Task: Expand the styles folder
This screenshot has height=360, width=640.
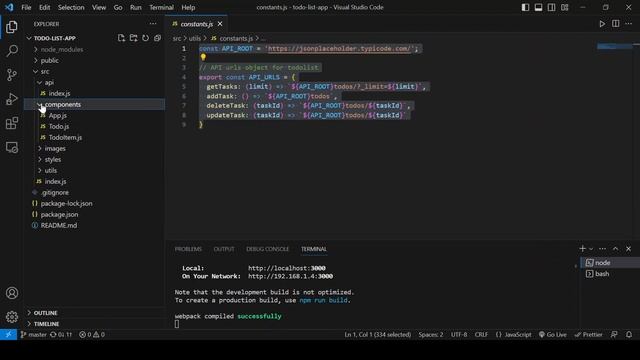Action: point(94,160)
